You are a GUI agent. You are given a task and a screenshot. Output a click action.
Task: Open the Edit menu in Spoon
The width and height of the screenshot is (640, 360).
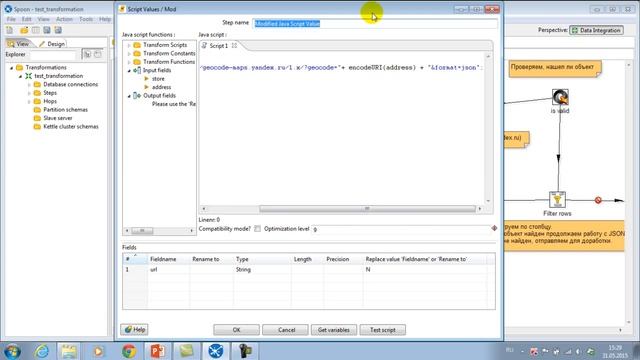(27, 19)
